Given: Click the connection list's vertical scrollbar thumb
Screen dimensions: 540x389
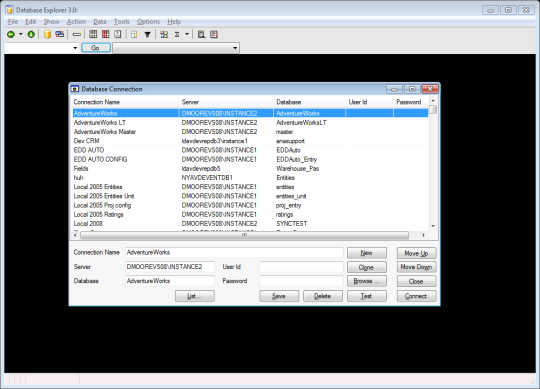Looking at the screenshot, I should [433, 109].
